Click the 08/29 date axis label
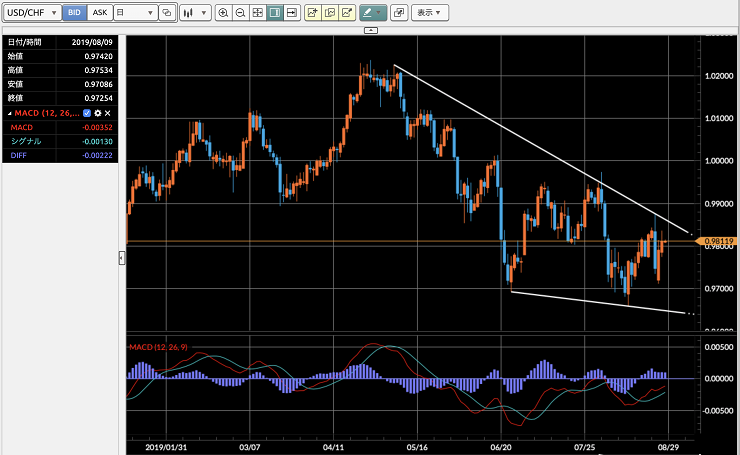The height and width of the screenshot is (455, 740). (668, 447)
